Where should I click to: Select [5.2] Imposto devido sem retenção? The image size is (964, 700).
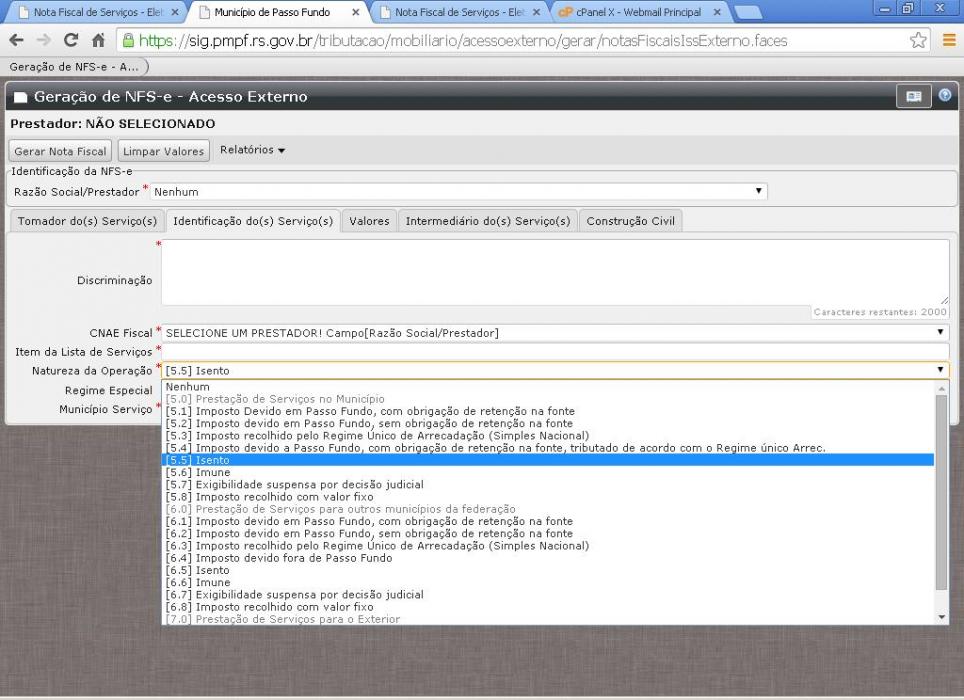point(548,423)
